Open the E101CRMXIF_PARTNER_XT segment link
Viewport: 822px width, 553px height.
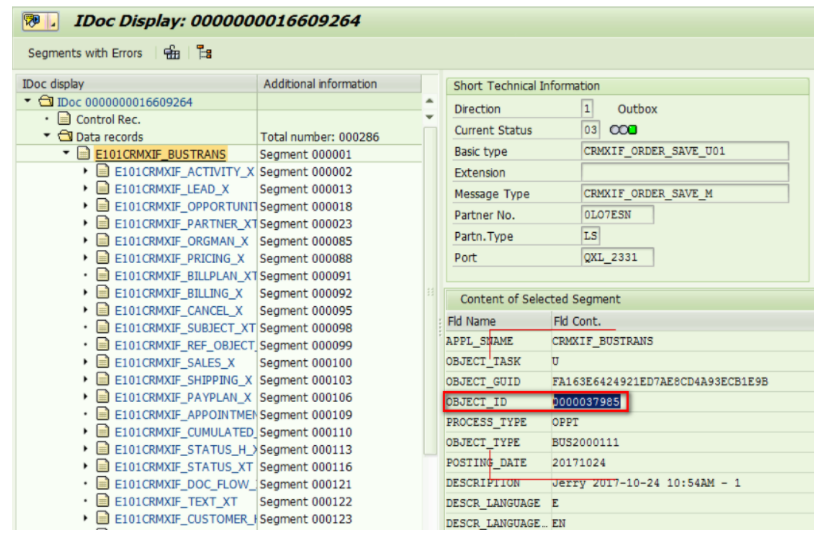click(186, 224)
